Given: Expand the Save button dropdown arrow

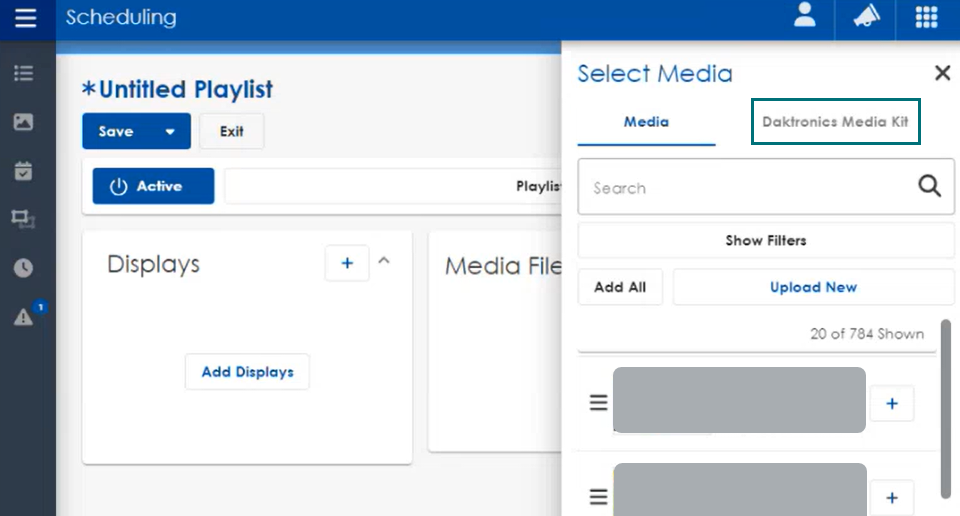Looking at the screenshot, I should pyautogui.click(x=170, y=131).
